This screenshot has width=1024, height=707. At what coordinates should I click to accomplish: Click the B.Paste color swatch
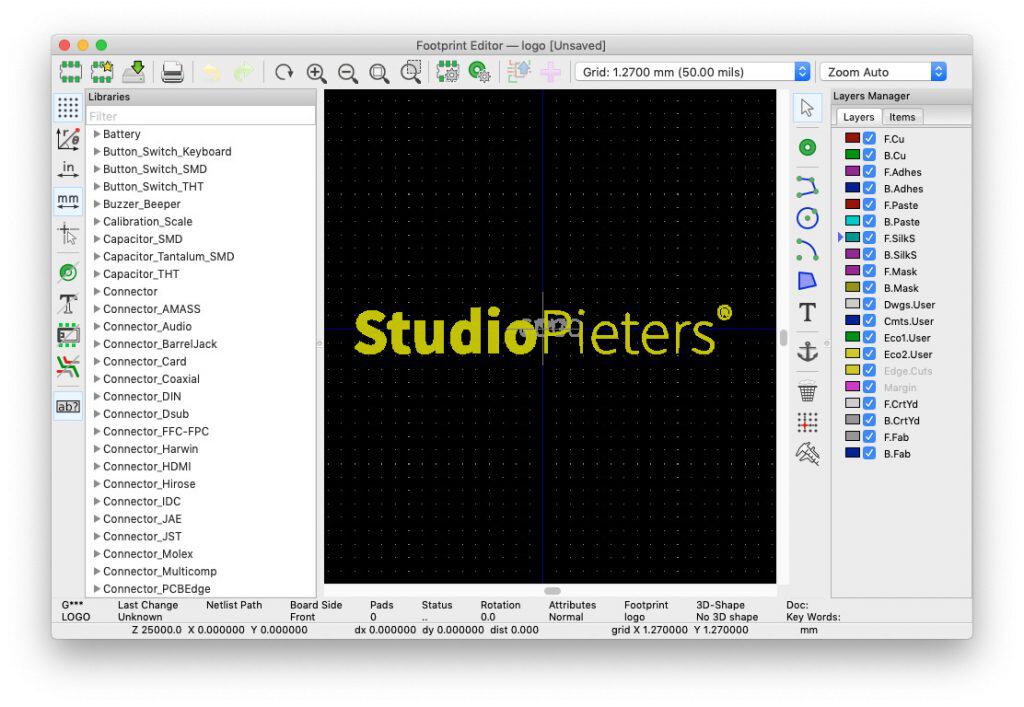point(852,221)
